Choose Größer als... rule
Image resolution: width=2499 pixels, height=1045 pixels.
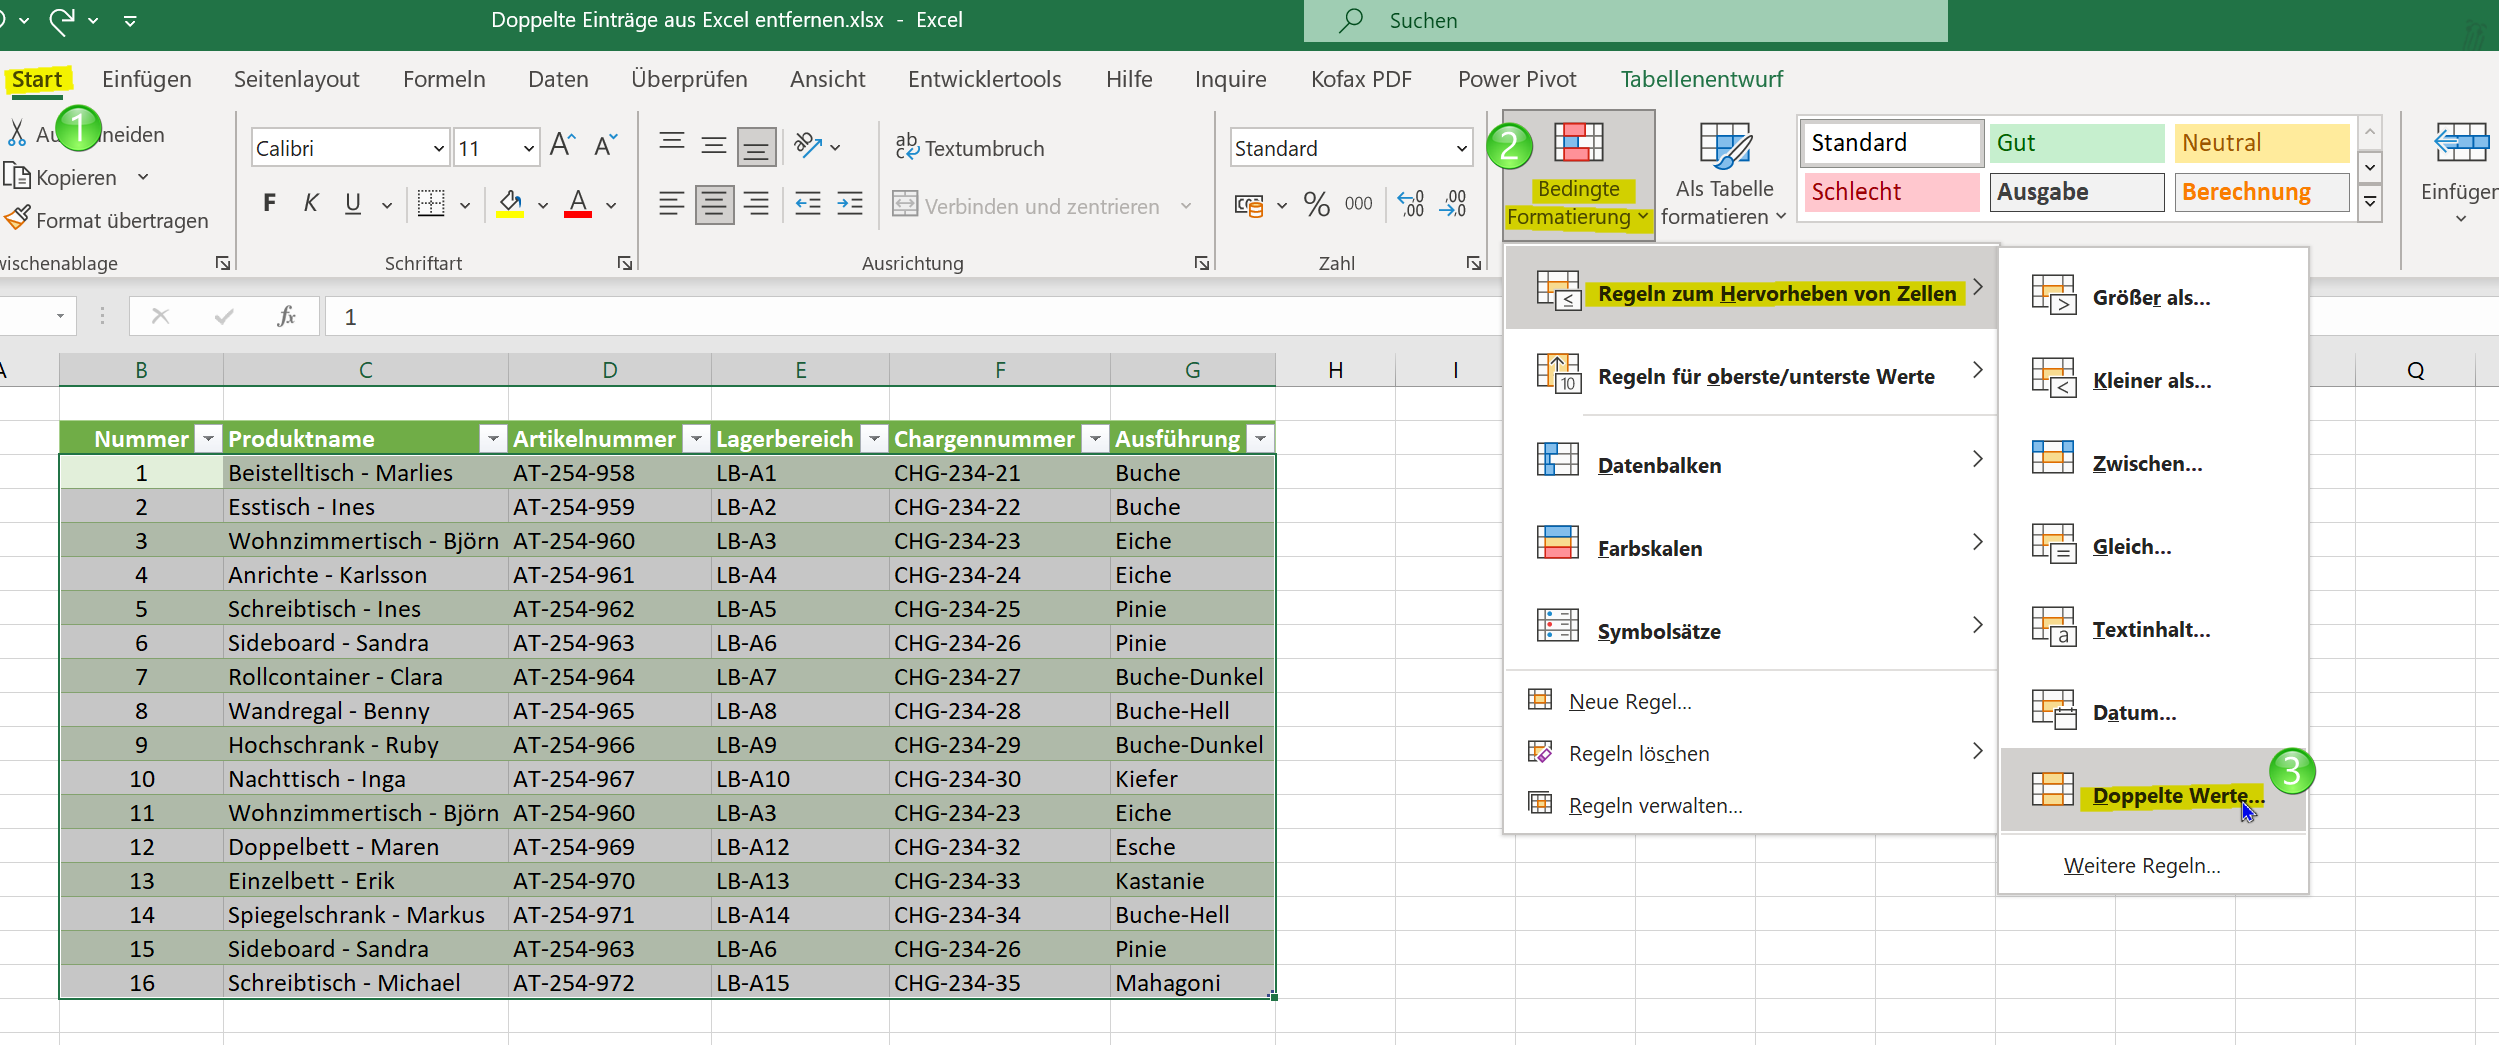pyautogui.click(x=2153, y=297)
